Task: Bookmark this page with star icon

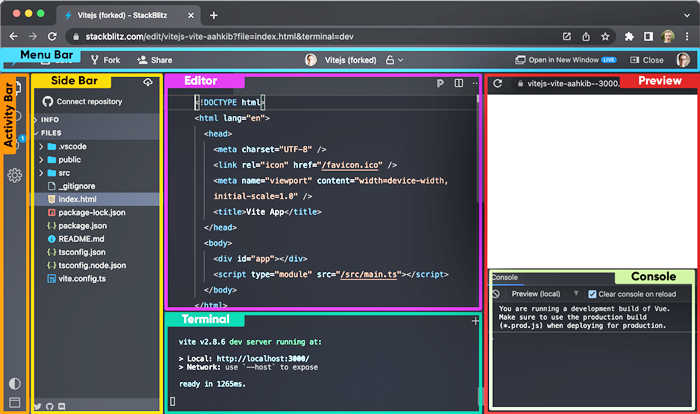Action: [605, 37]
